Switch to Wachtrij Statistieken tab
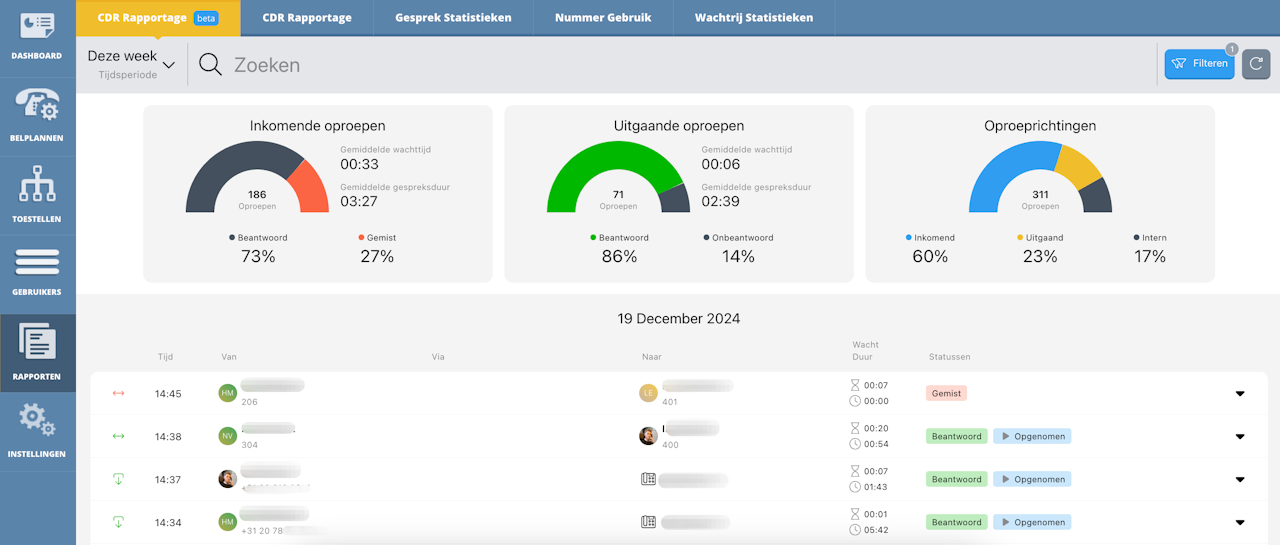This screenshot has height=545, width=1280. pyautogui.click(x=753, y=18)
